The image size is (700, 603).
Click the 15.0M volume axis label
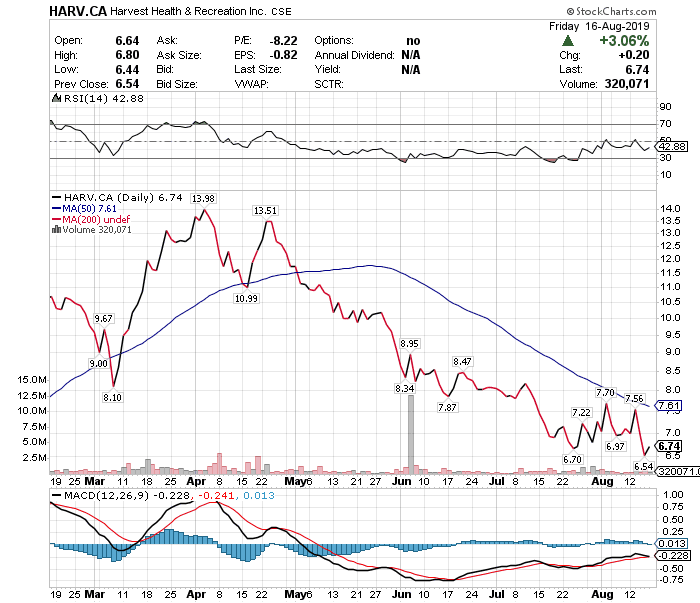tap(32, 380)
